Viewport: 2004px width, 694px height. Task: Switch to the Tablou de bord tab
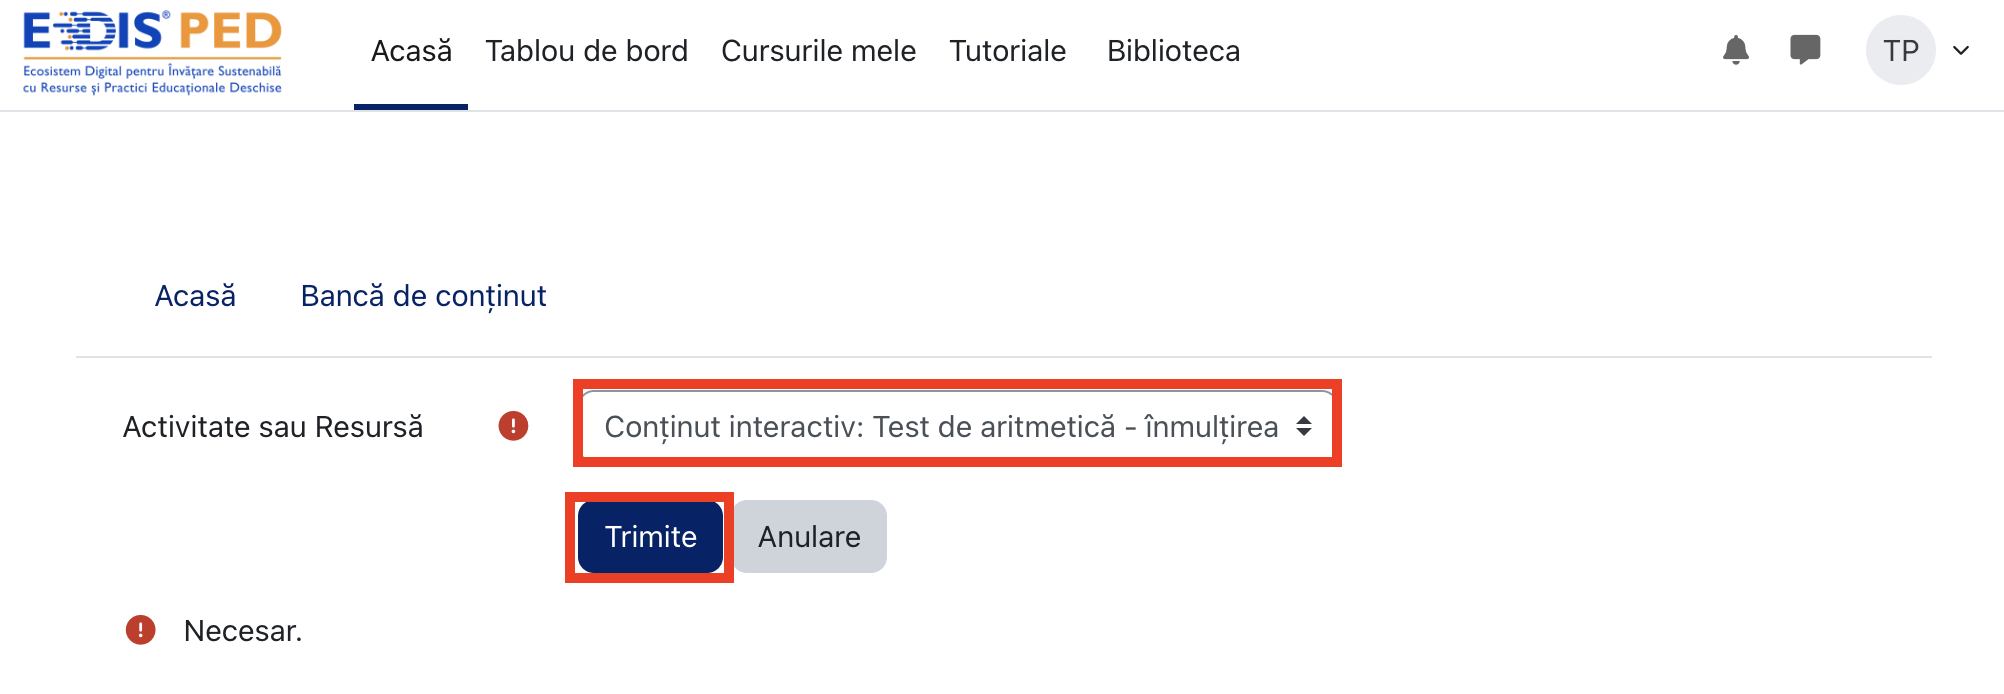click(x=586, y=50)
